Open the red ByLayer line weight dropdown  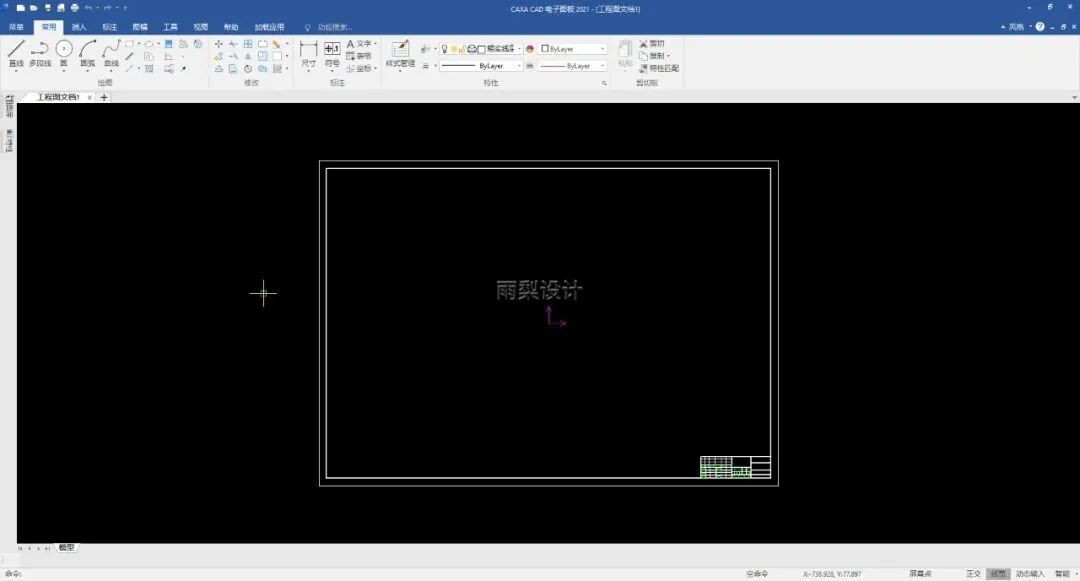[x=573, y=66]
